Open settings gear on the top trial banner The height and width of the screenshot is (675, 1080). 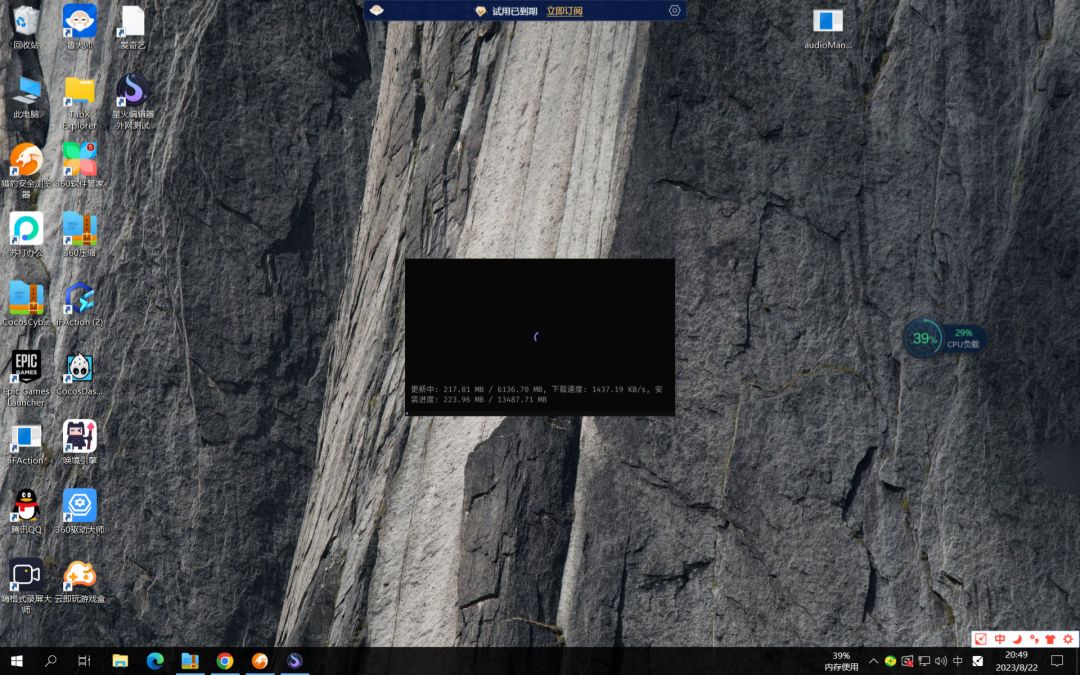pos(674,10)
